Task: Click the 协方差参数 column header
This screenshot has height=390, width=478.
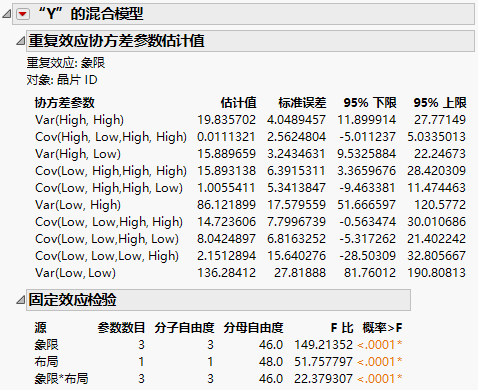Action: pos(65,103)
